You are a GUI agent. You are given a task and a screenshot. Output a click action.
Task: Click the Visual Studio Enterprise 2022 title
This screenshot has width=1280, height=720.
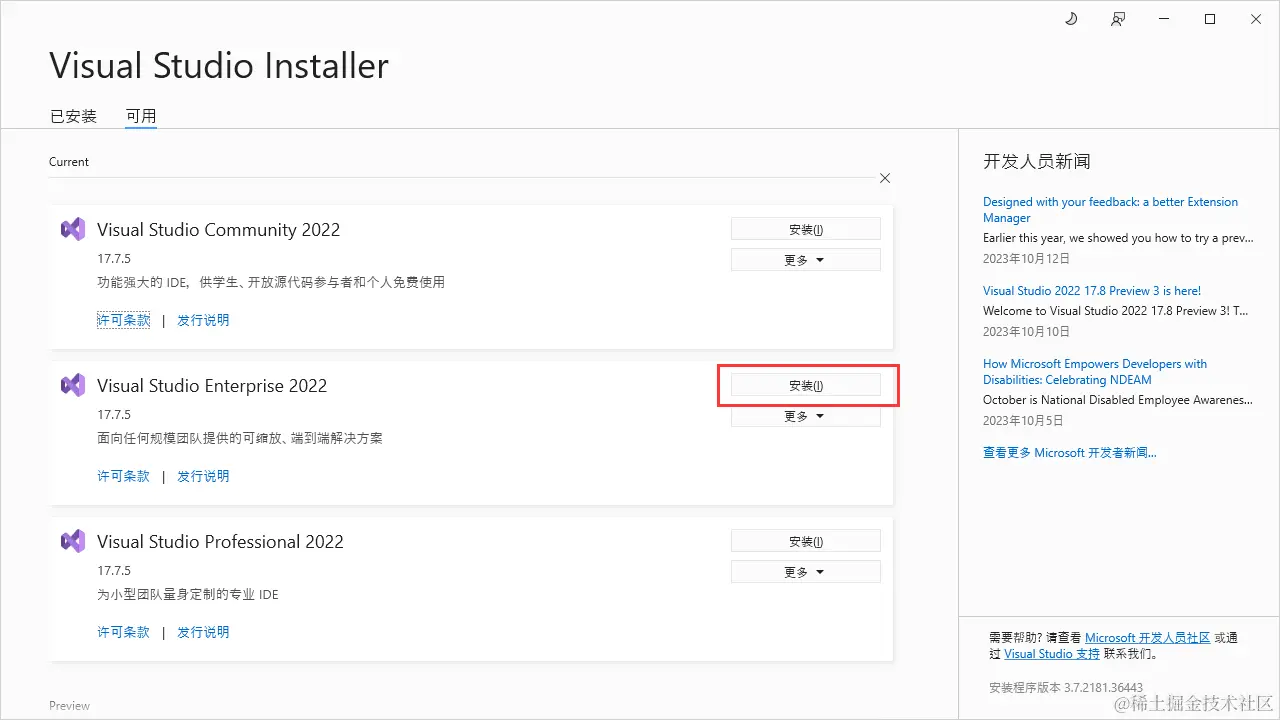(212, 386)
